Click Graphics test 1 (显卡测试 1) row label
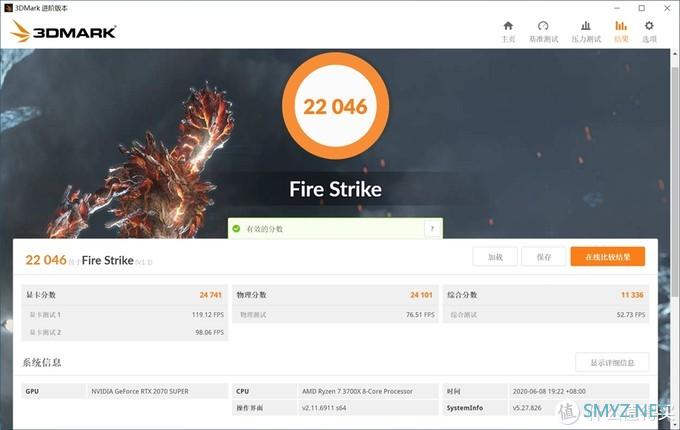 click(45, 315)
